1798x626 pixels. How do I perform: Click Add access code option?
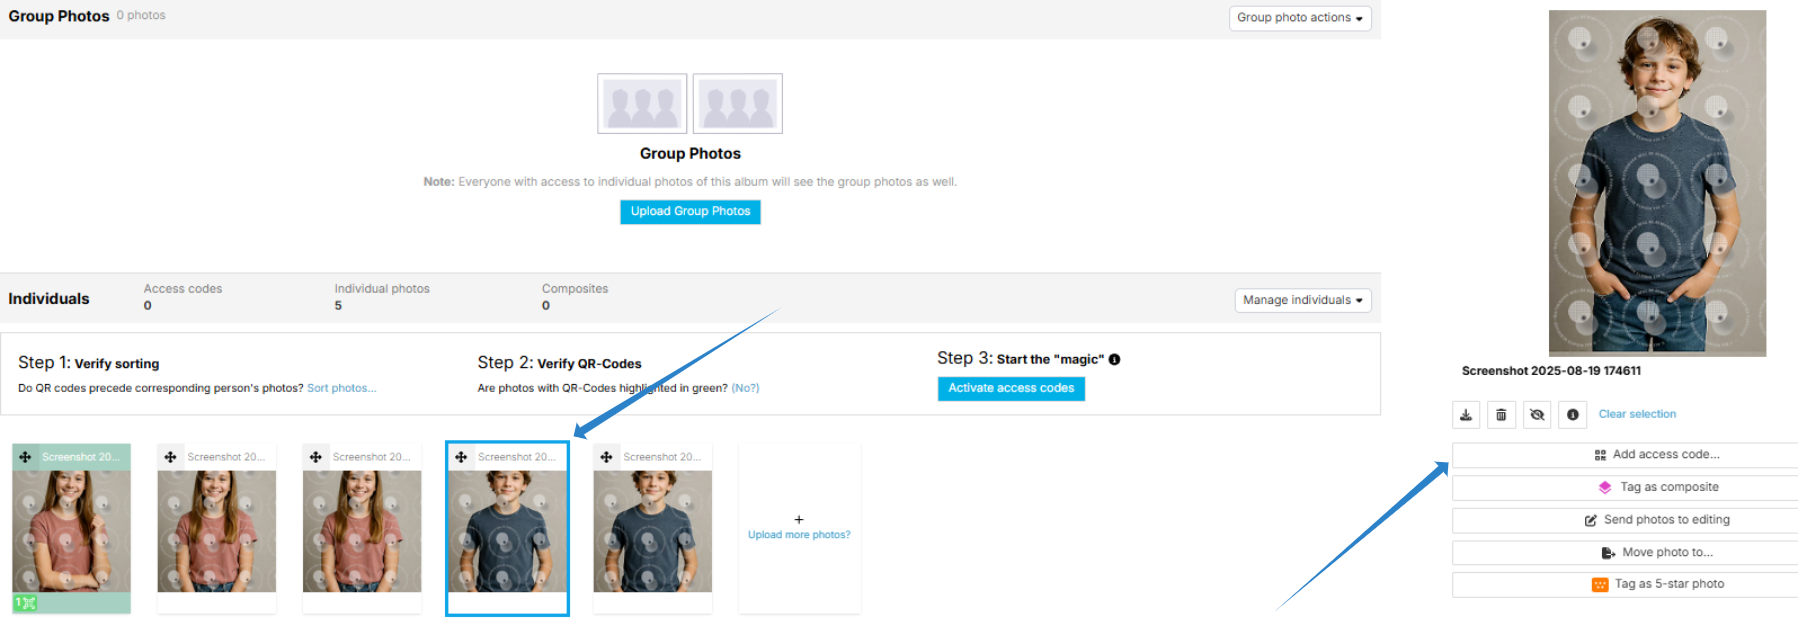(1657, 455)
